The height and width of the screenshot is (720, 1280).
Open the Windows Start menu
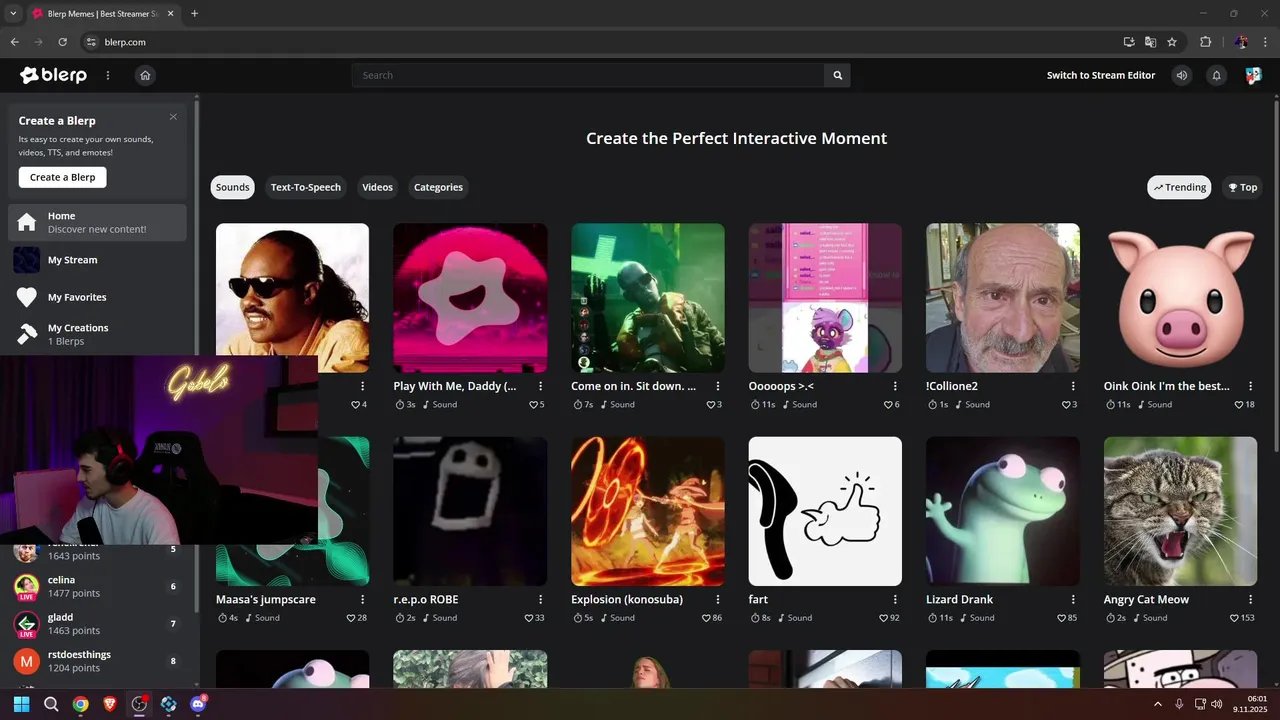tap(22, 704)
